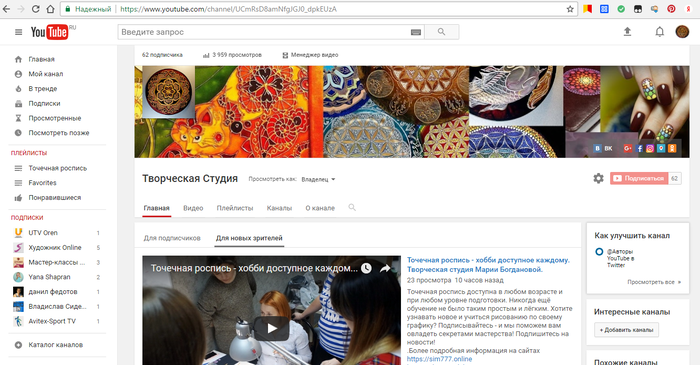The image size is (700, 365).
Task: Open the 'Точечная роспись' playlist
Action: coord(58,168)
